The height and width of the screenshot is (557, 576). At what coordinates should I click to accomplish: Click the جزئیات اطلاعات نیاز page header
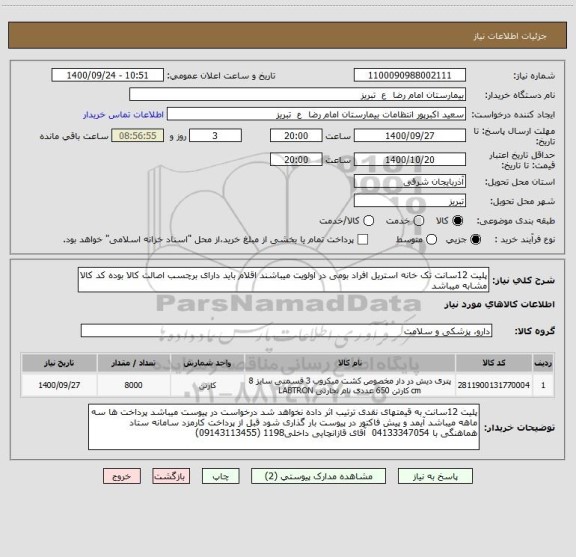tap(510, 36)
